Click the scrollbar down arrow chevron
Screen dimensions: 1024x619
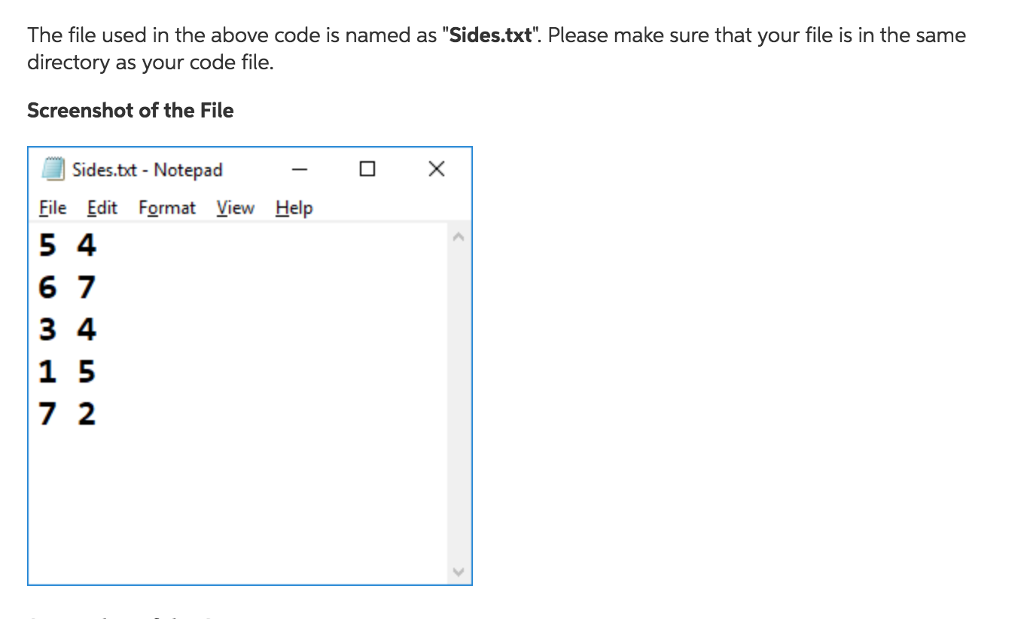[459, 570]
